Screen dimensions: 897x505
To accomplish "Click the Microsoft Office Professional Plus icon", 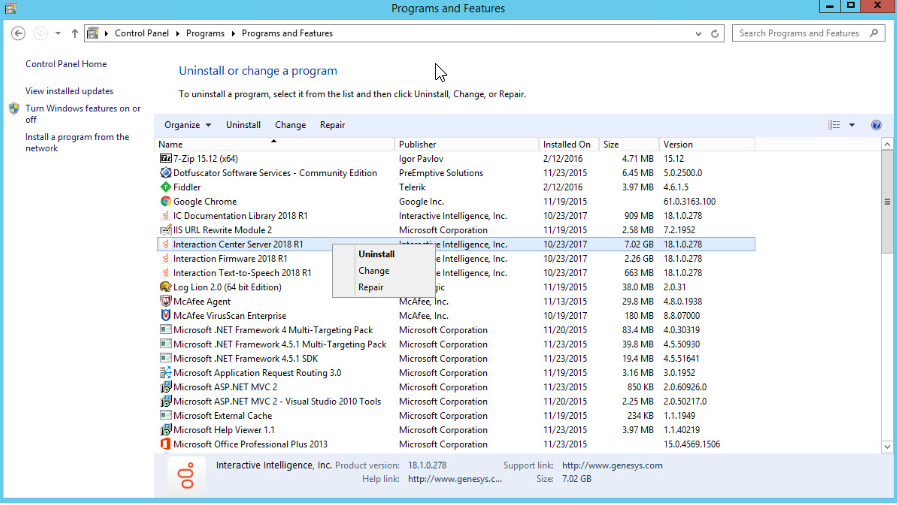I will pyautogui.click(x=165, y=444).
